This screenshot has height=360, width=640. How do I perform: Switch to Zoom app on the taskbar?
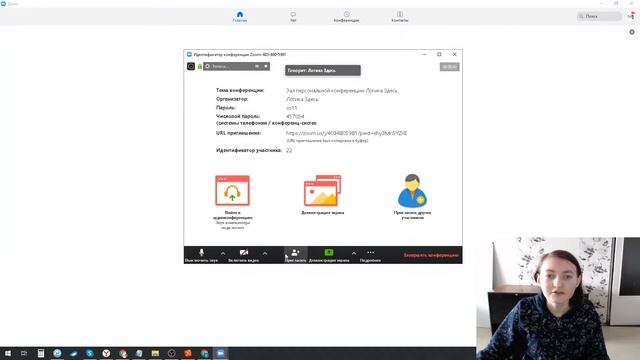tap(220, 353)
